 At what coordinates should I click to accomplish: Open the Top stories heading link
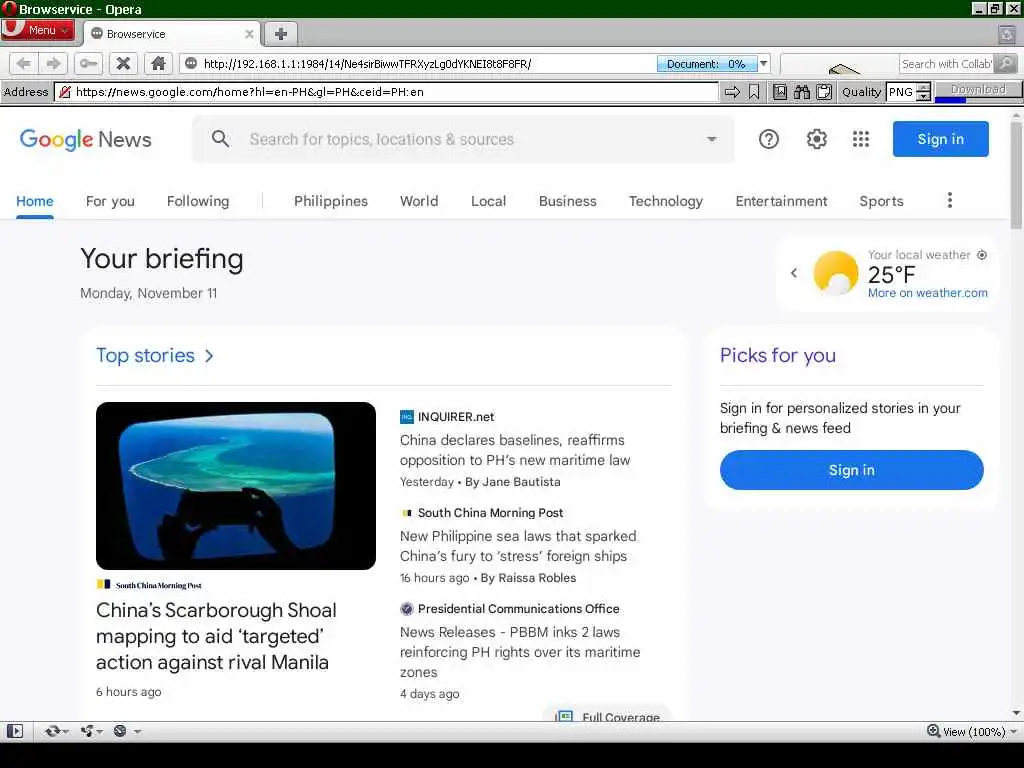point(155,355)
